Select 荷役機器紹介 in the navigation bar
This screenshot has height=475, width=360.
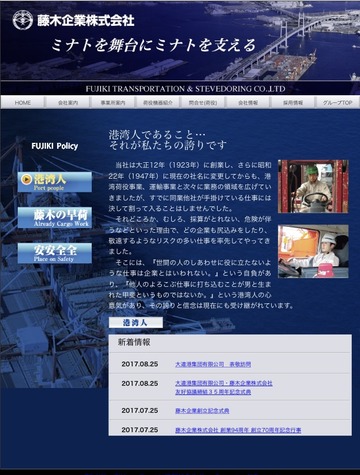(158, 103)
